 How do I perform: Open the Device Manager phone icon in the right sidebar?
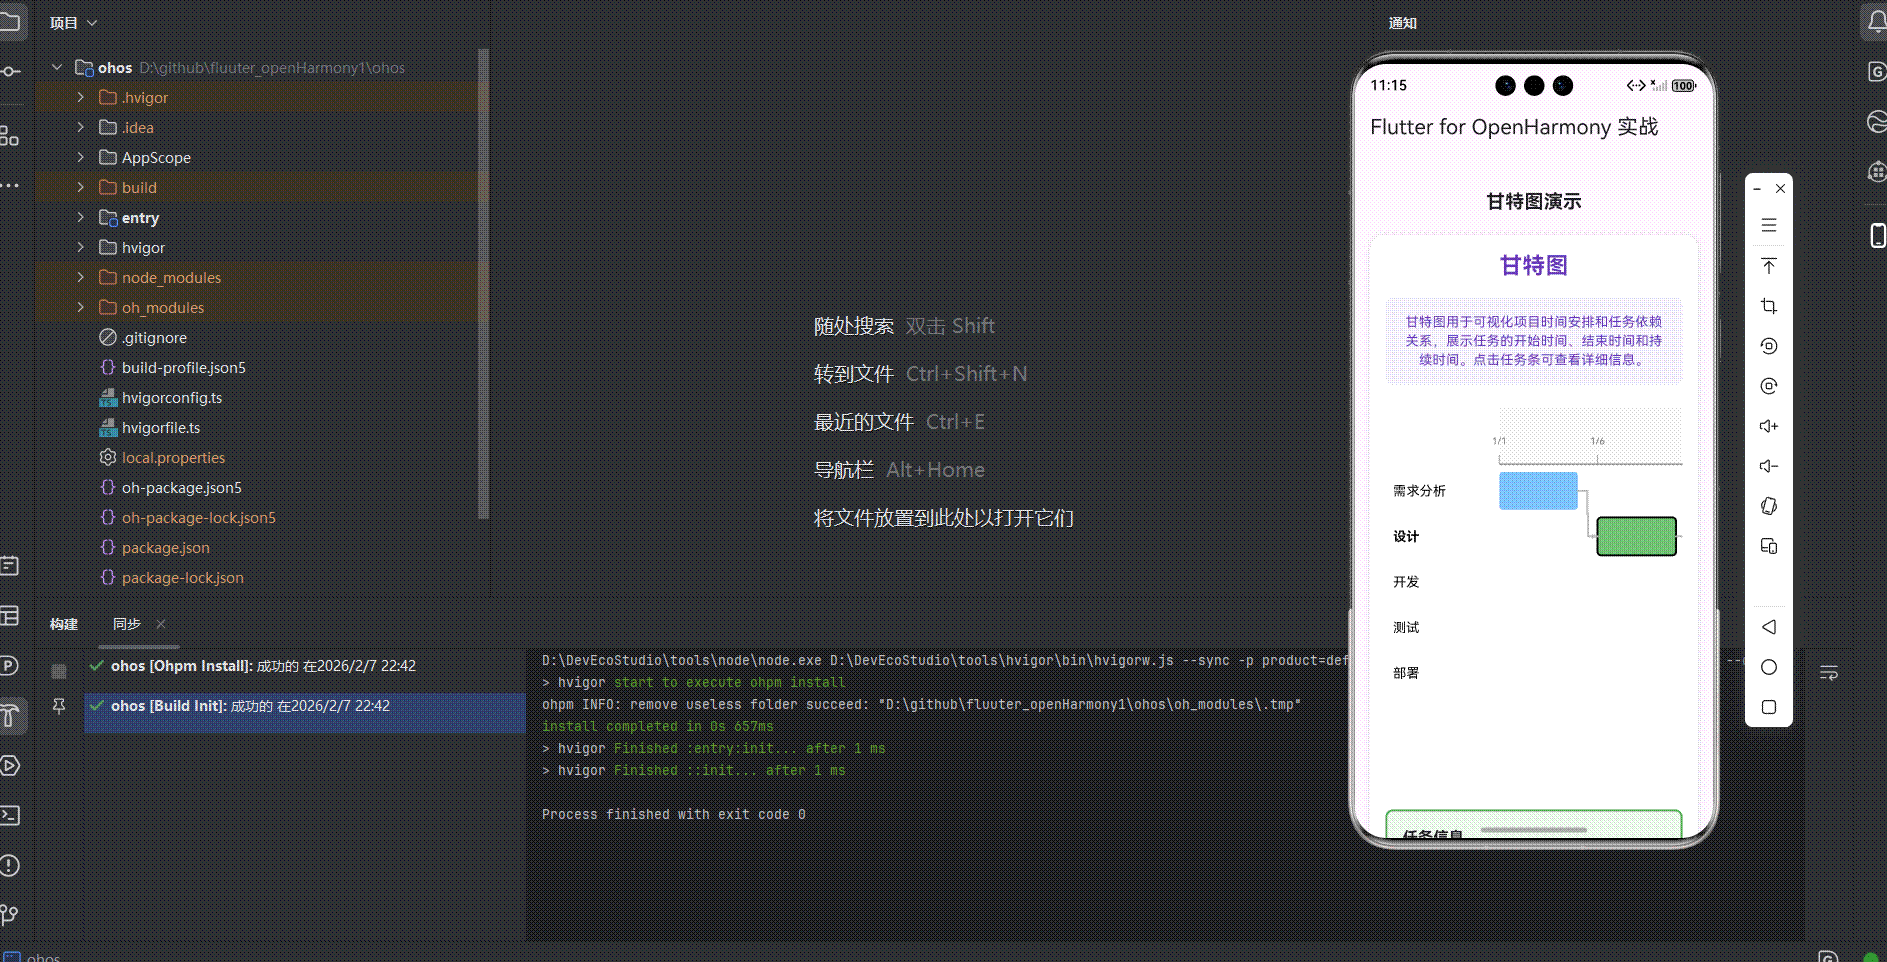(x=1877, y=235)
